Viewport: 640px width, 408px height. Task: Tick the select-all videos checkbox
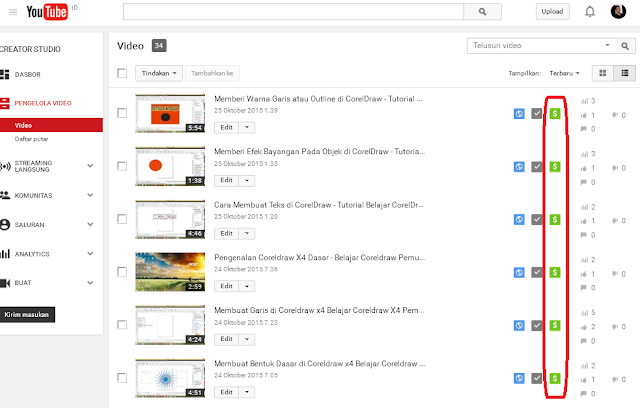coord(122,73)
